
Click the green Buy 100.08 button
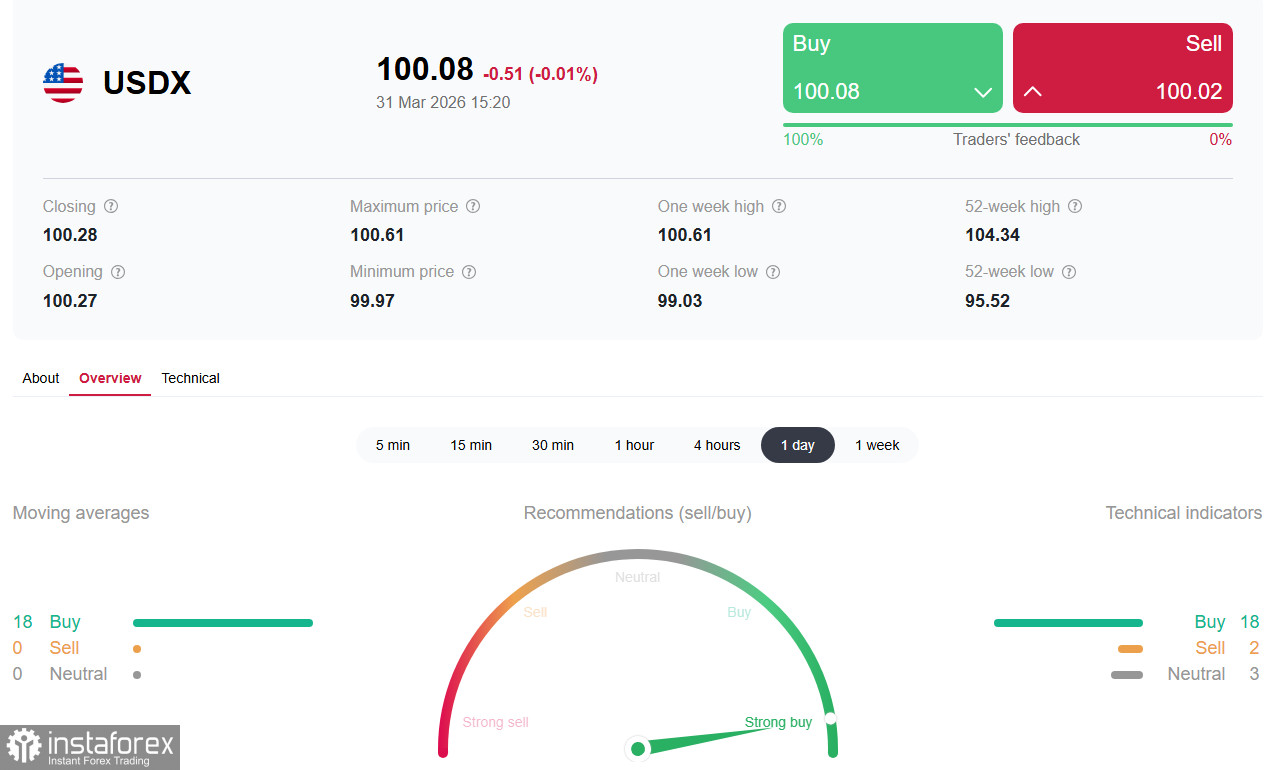[x=893, y=68]
